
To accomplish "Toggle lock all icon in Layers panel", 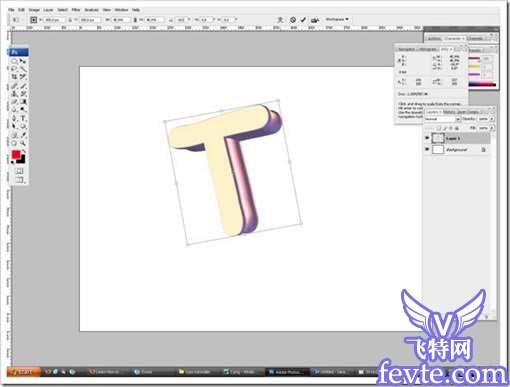I will (x=457, y=128).
